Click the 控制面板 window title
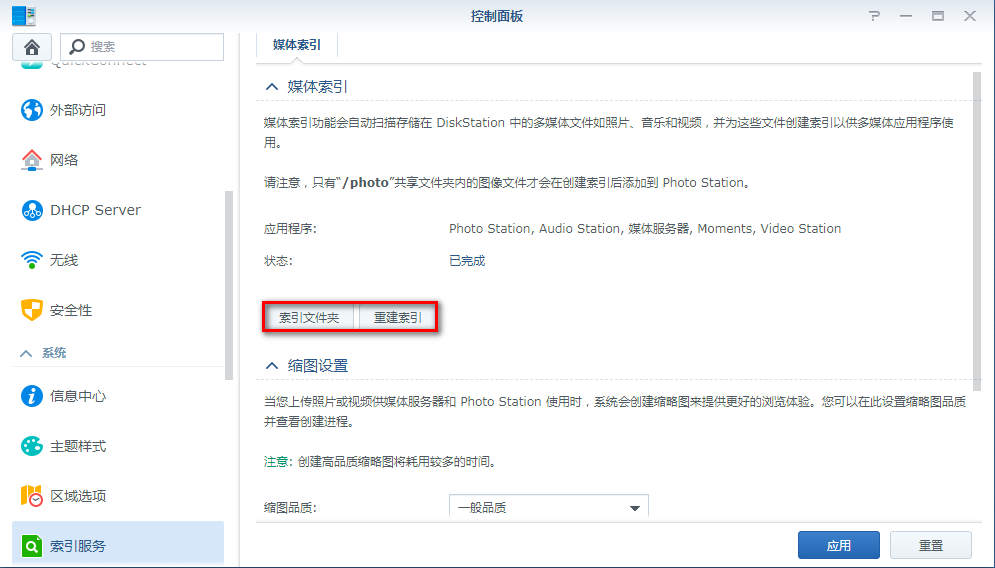The width and height of the screenshot is (995, 568). (x=497, y=17)
